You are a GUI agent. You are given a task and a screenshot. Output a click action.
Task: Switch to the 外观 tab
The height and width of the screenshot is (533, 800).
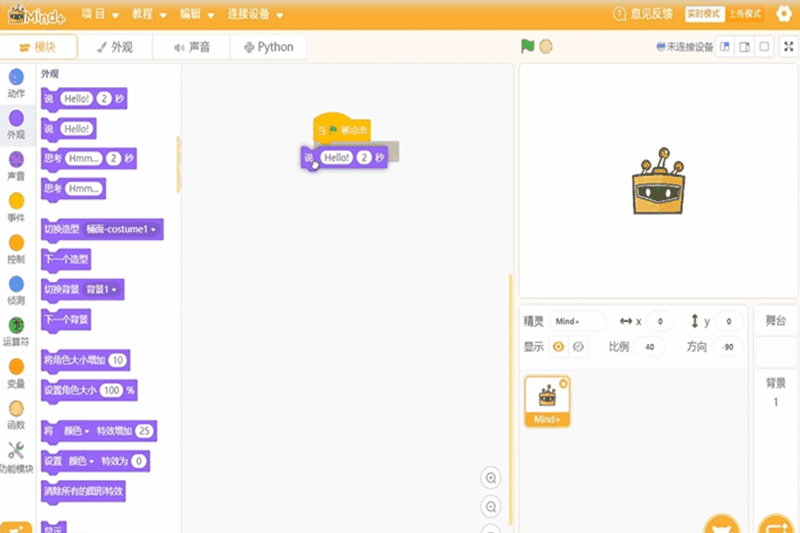[x=115, y=47]
